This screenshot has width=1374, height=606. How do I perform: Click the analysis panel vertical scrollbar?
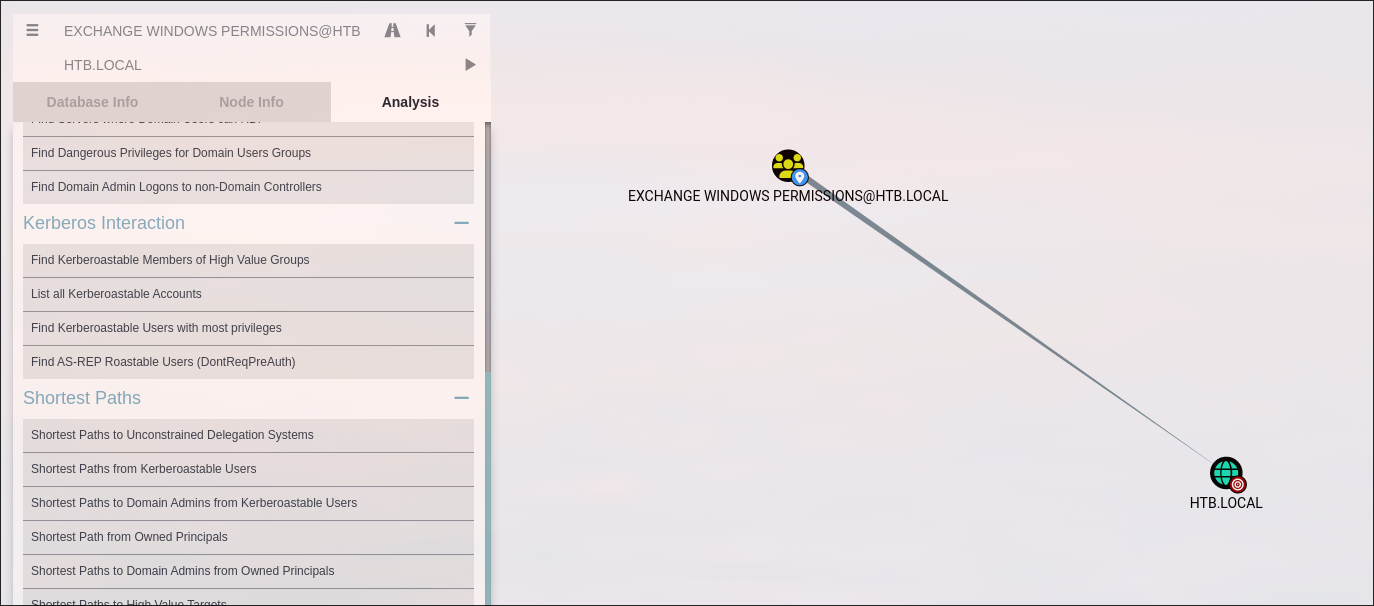point(488,250)
